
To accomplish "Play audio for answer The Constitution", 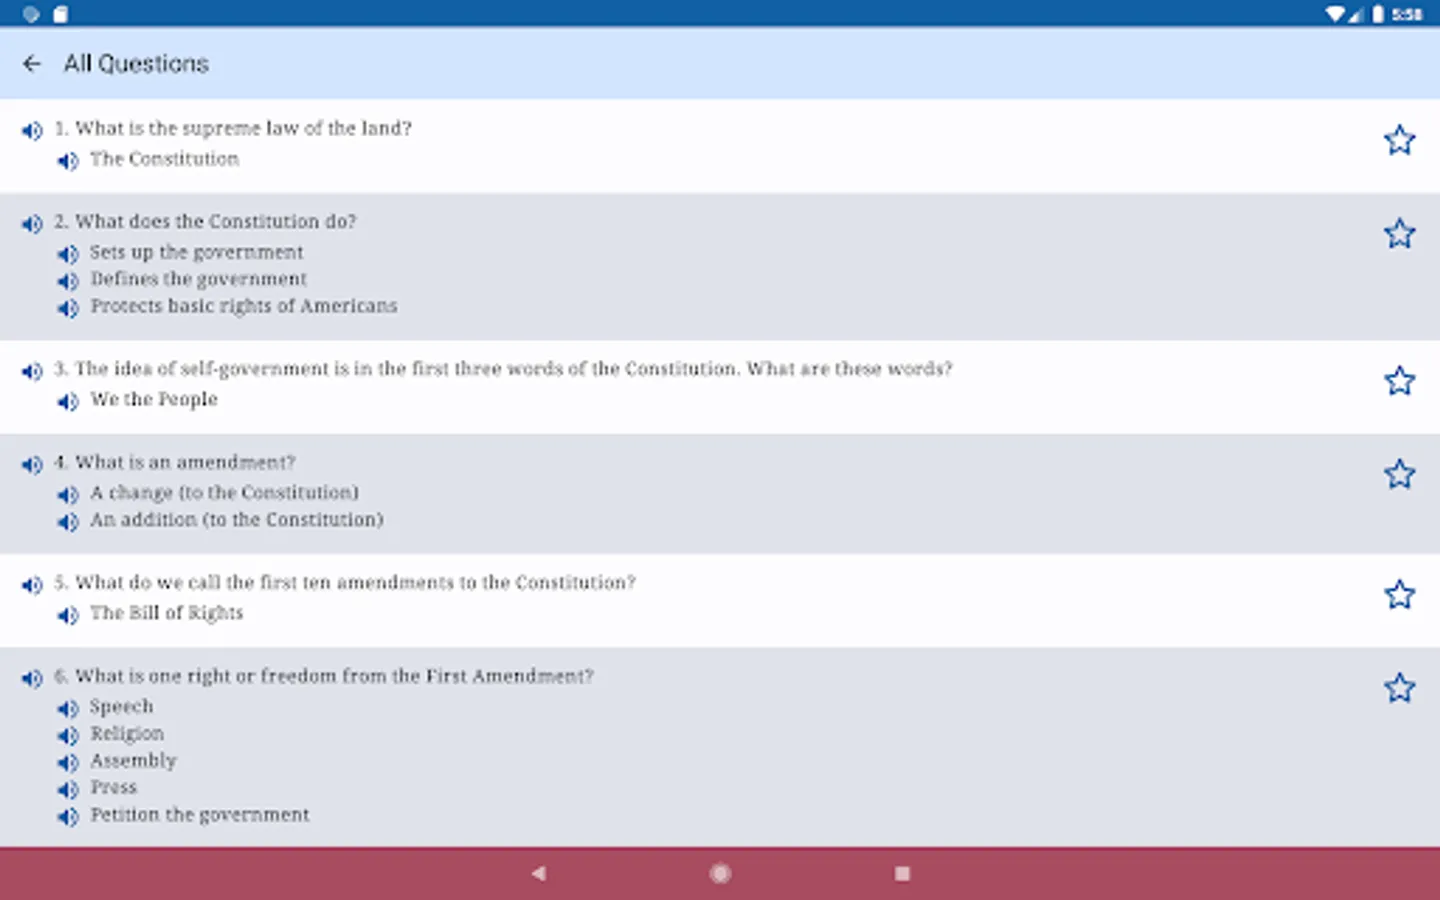I will (68, 160).
